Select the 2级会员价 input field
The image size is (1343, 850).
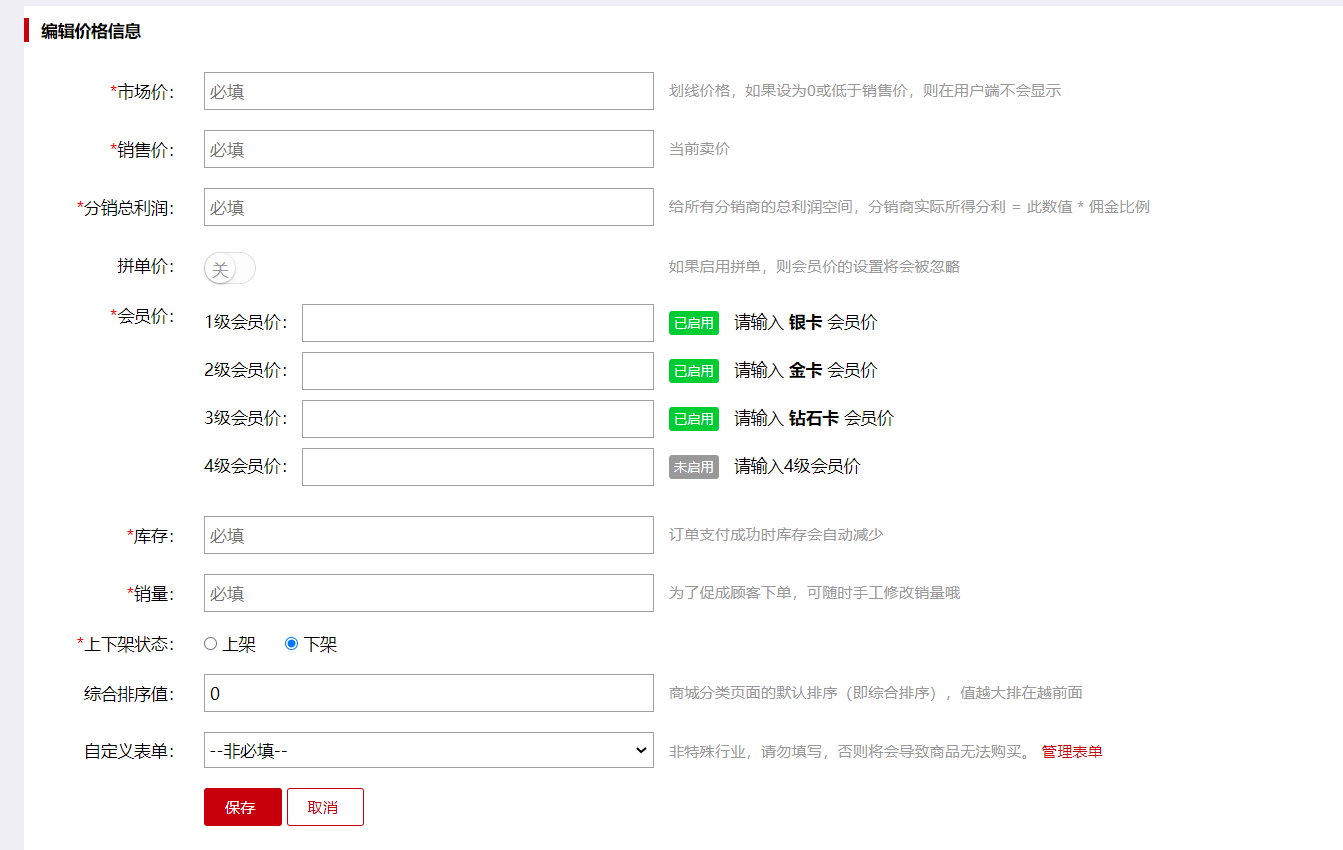click(x=477, y=371)
